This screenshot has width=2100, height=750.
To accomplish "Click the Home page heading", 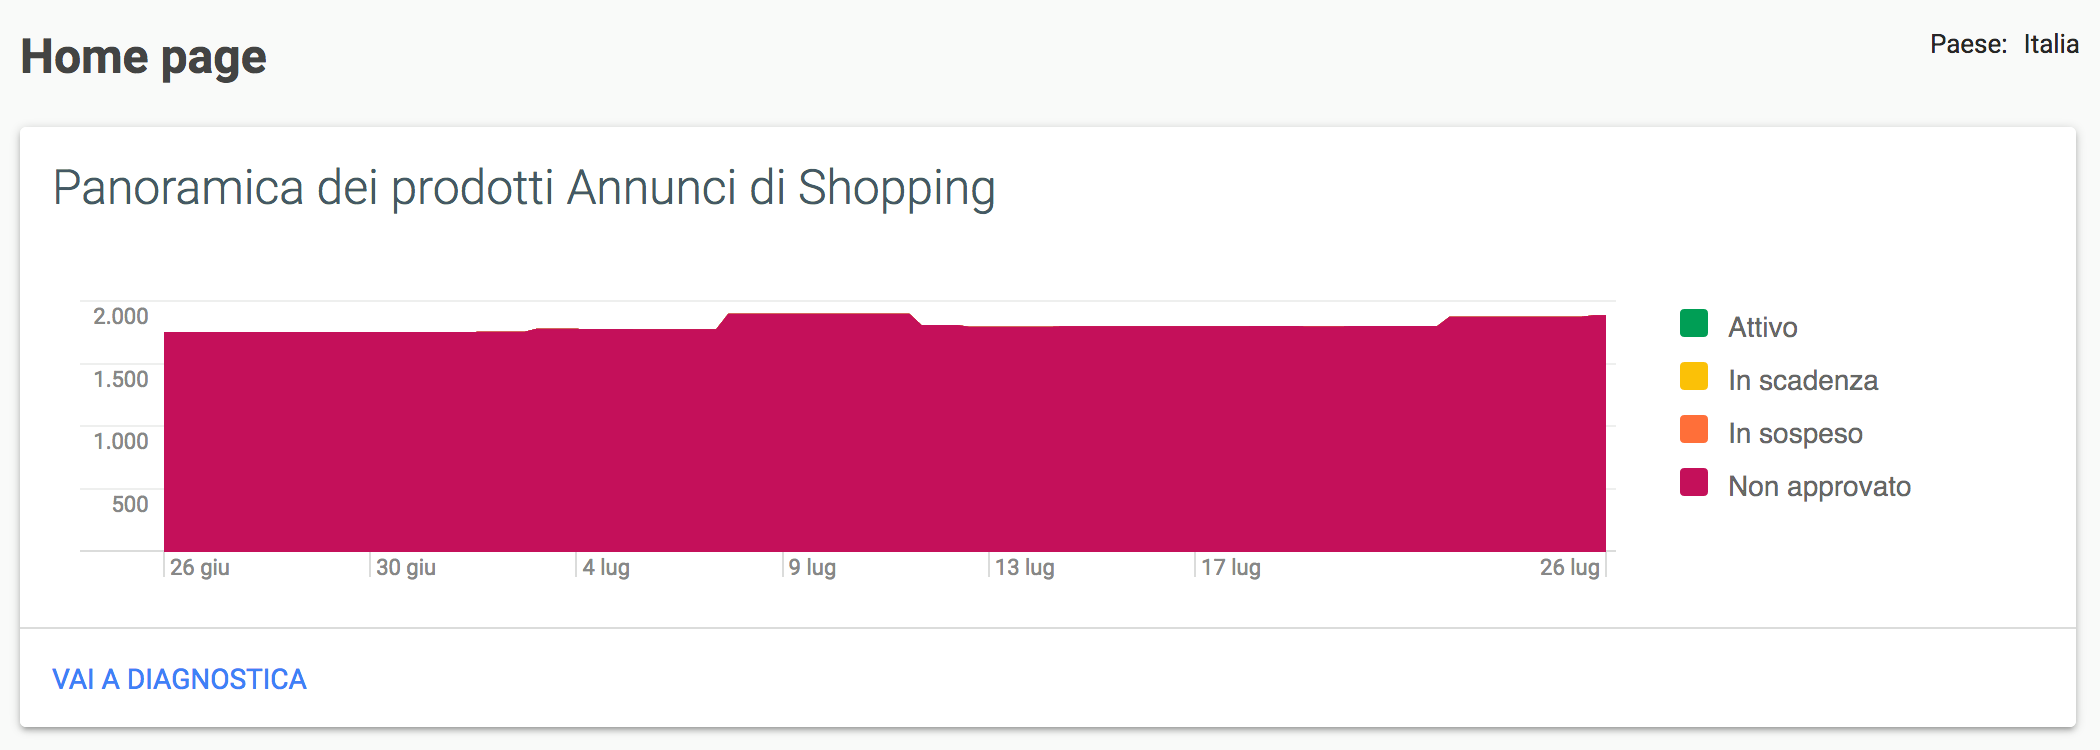I will click(144, 57).
